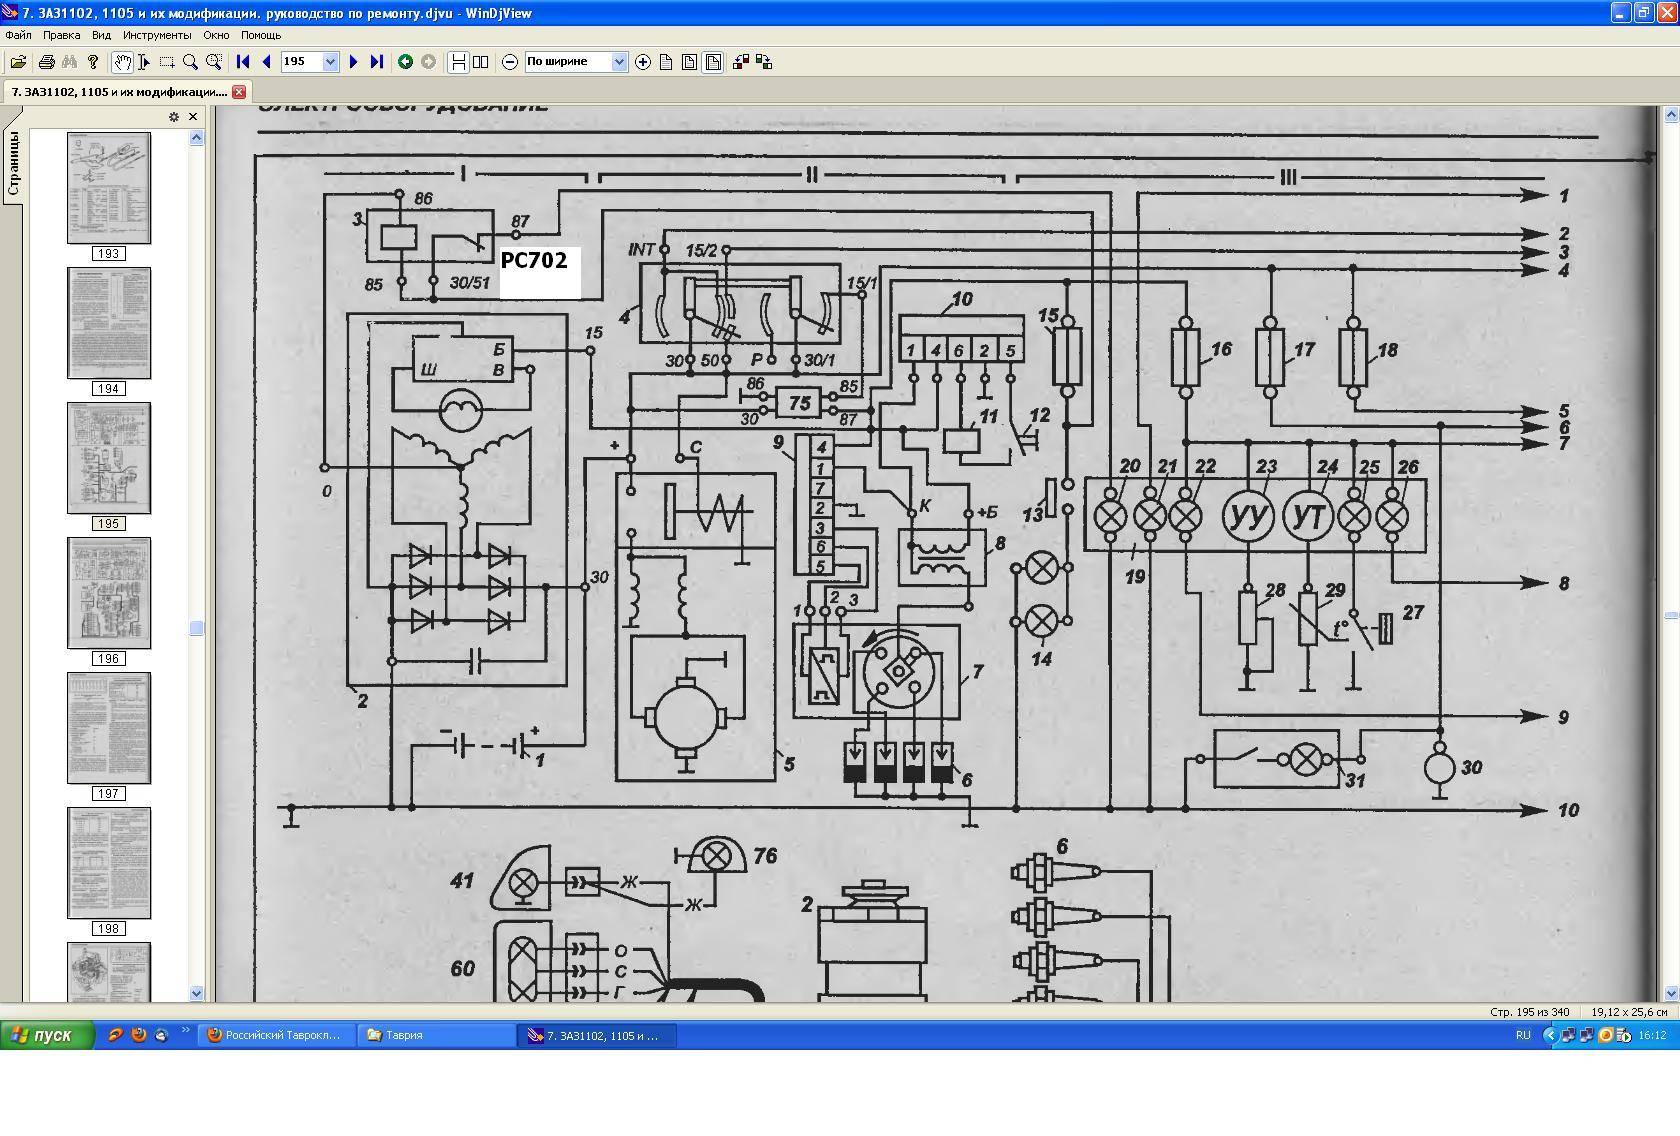Switch to Таврия folder taskbar window
The image size is (1680, 1136).
pyautogui.click(x=434, y=1035)
